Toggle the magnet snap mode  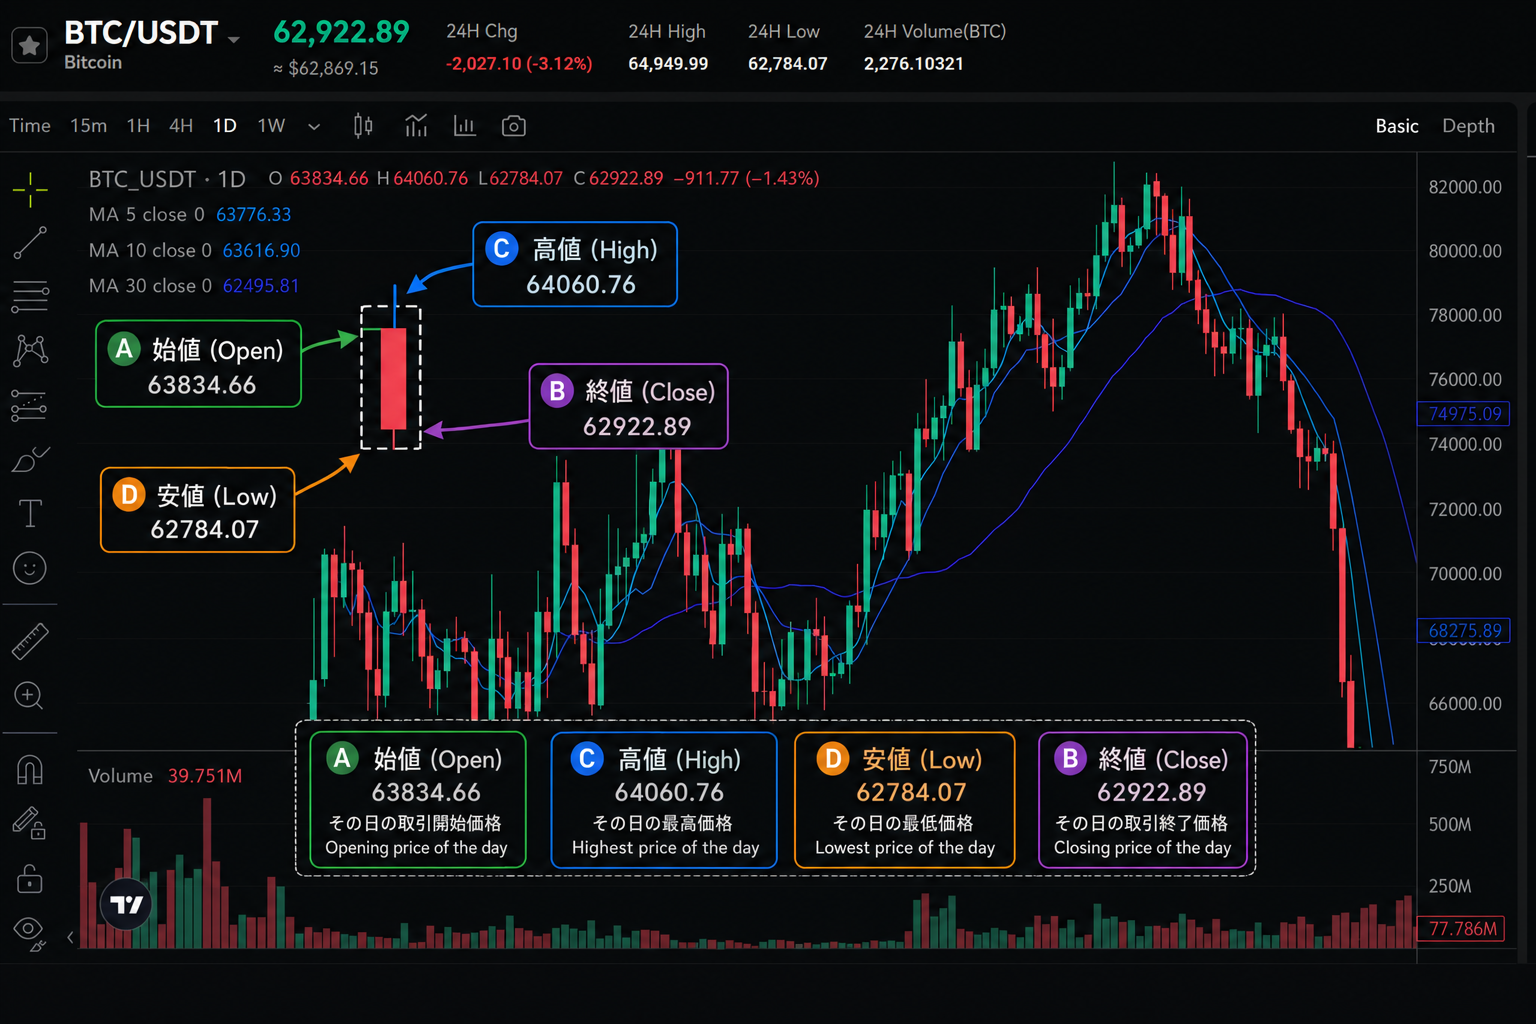(x=30, y=769)
